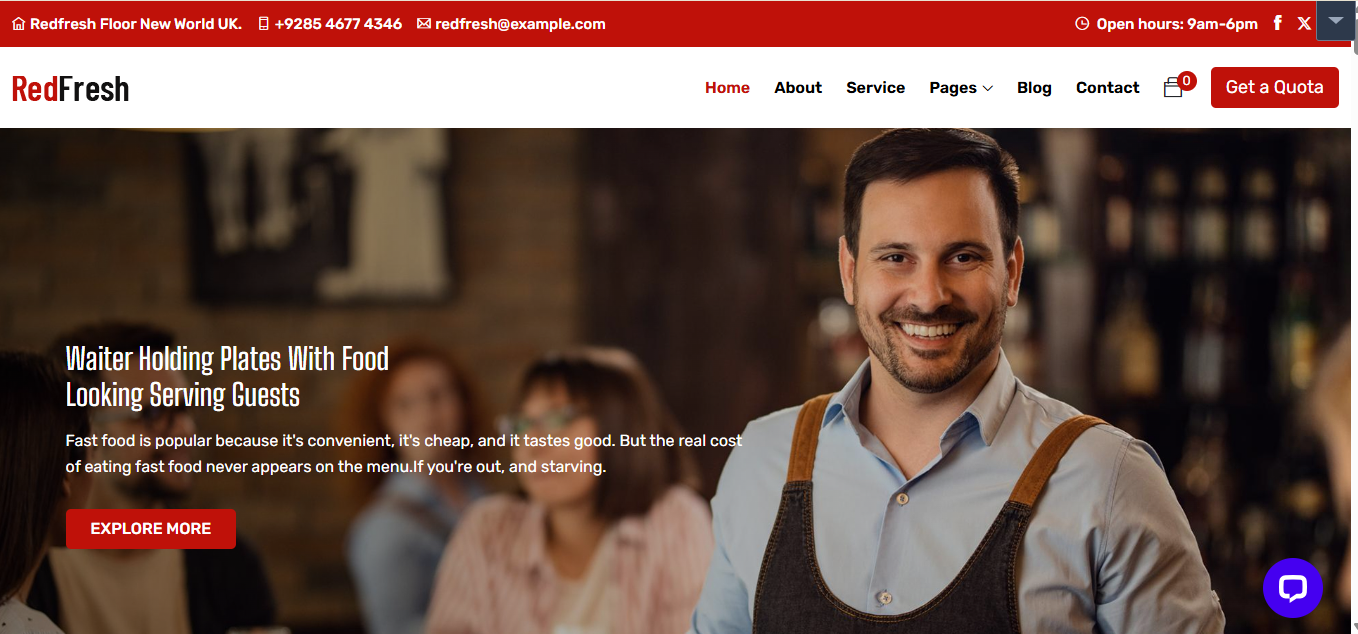The width and height of the screenshot is (1358, 634).
Task: Open the shopping cart icon
Action: (x=1173, y=88)
